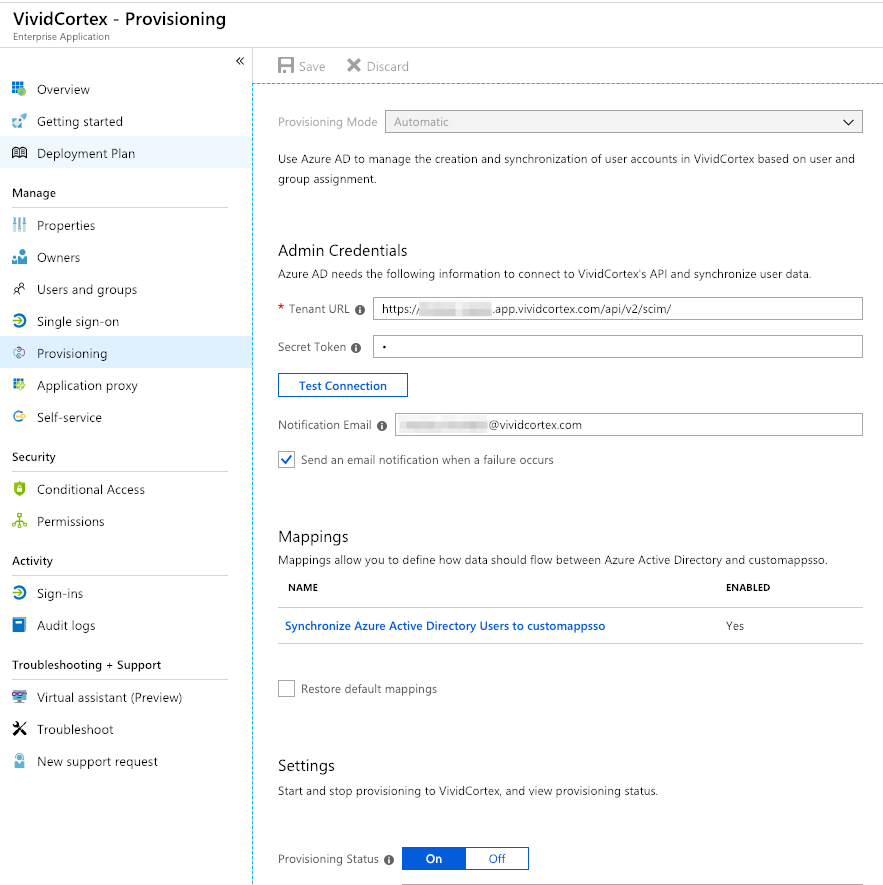
Task: Open Synchronize Azure AD Users mapping link
Action: (x=445, y=626)
